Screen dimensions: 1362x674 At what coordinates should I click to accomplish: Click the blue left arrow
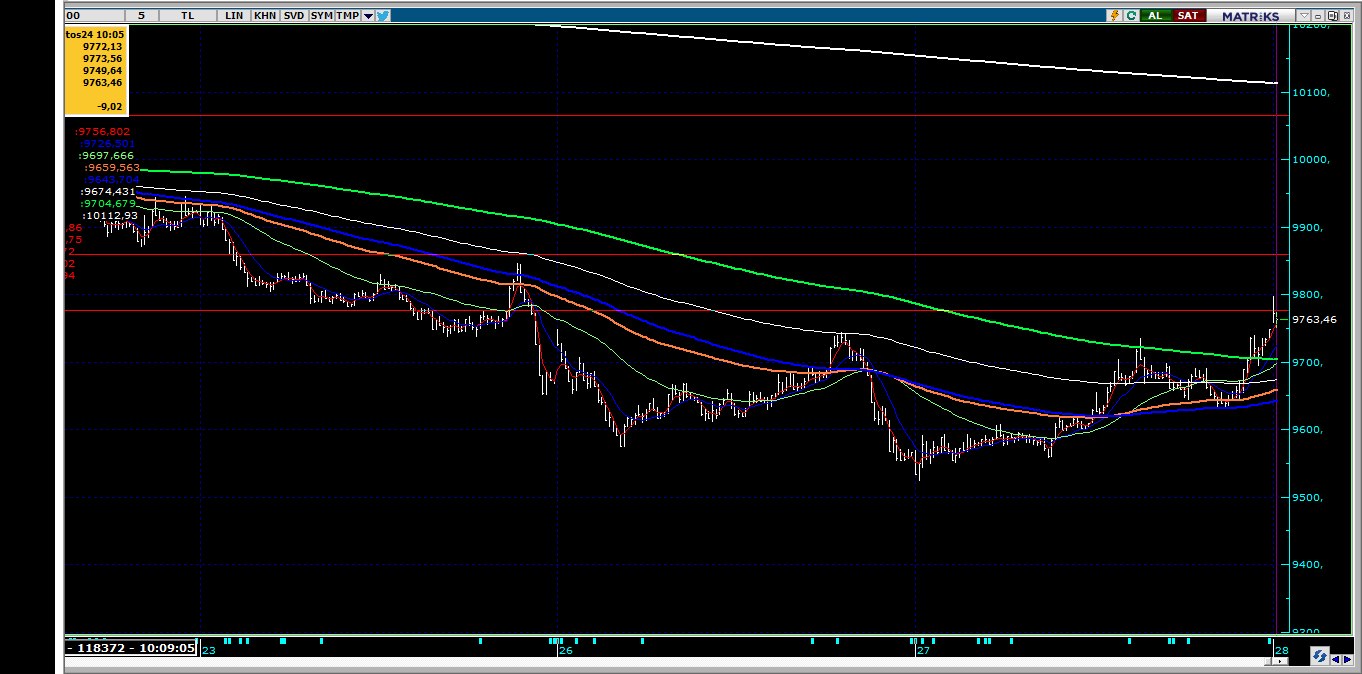point(1335,659)
